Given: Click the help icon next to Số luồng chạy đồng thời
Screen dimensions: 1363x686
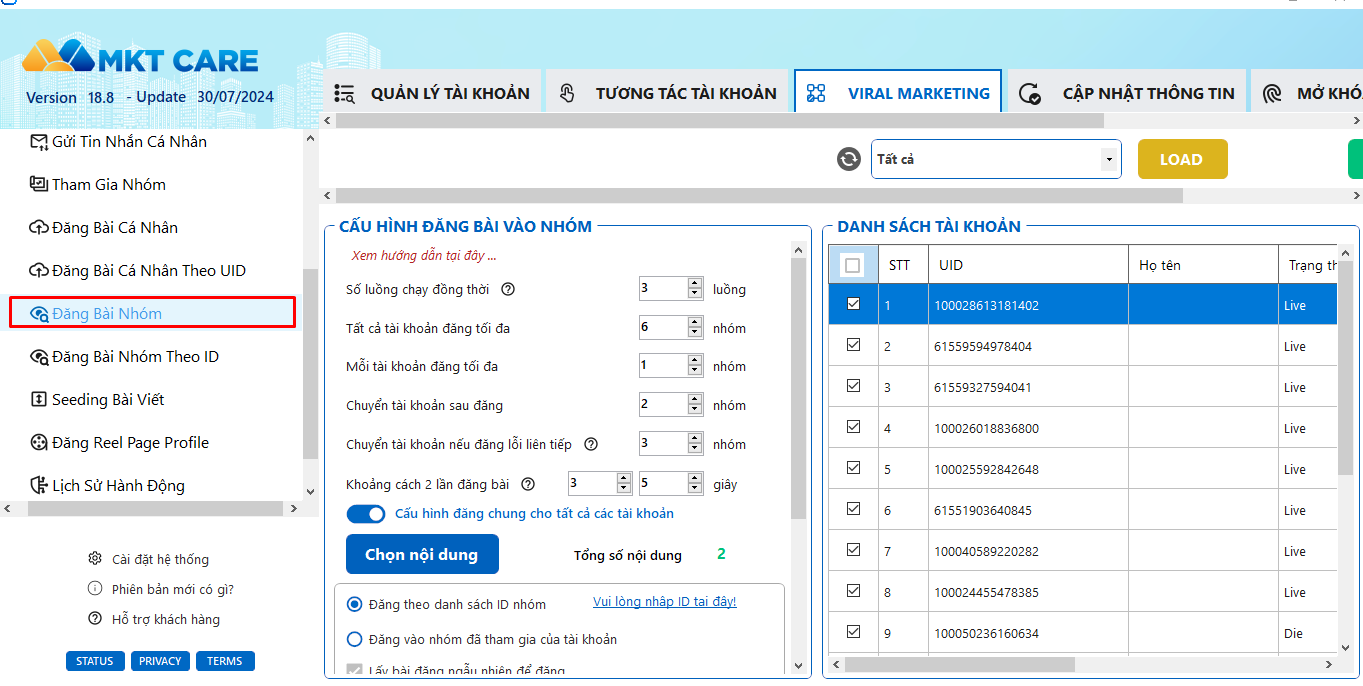Looking at the screenshot, I should [x=508, y=289].
